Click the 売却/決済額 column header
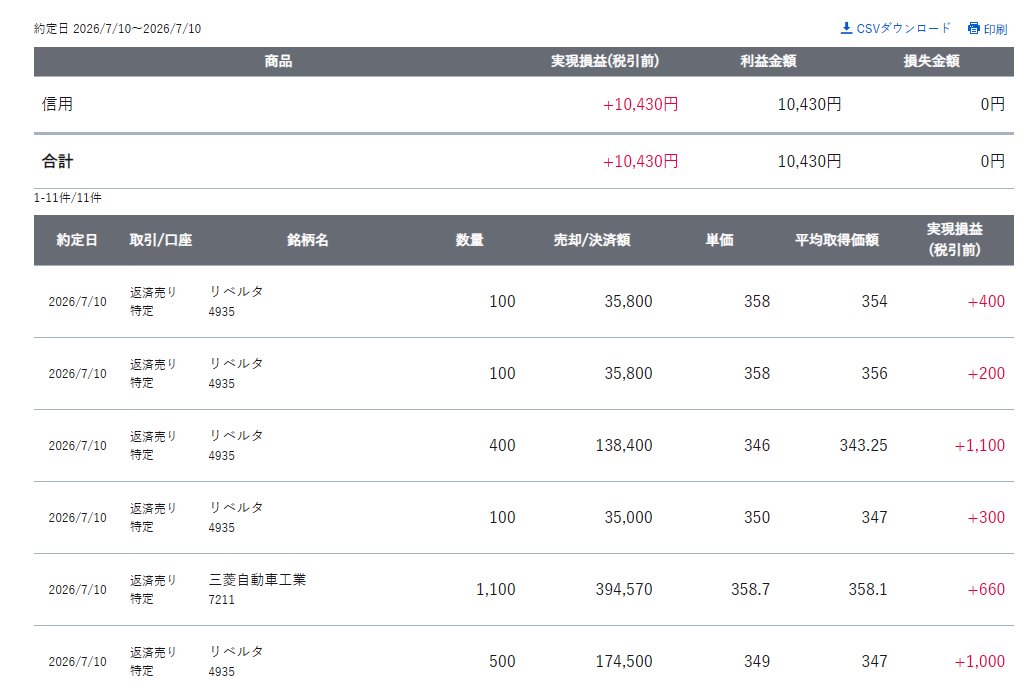The width and height of the screenshot is (1031, 695). click(592, 240)
